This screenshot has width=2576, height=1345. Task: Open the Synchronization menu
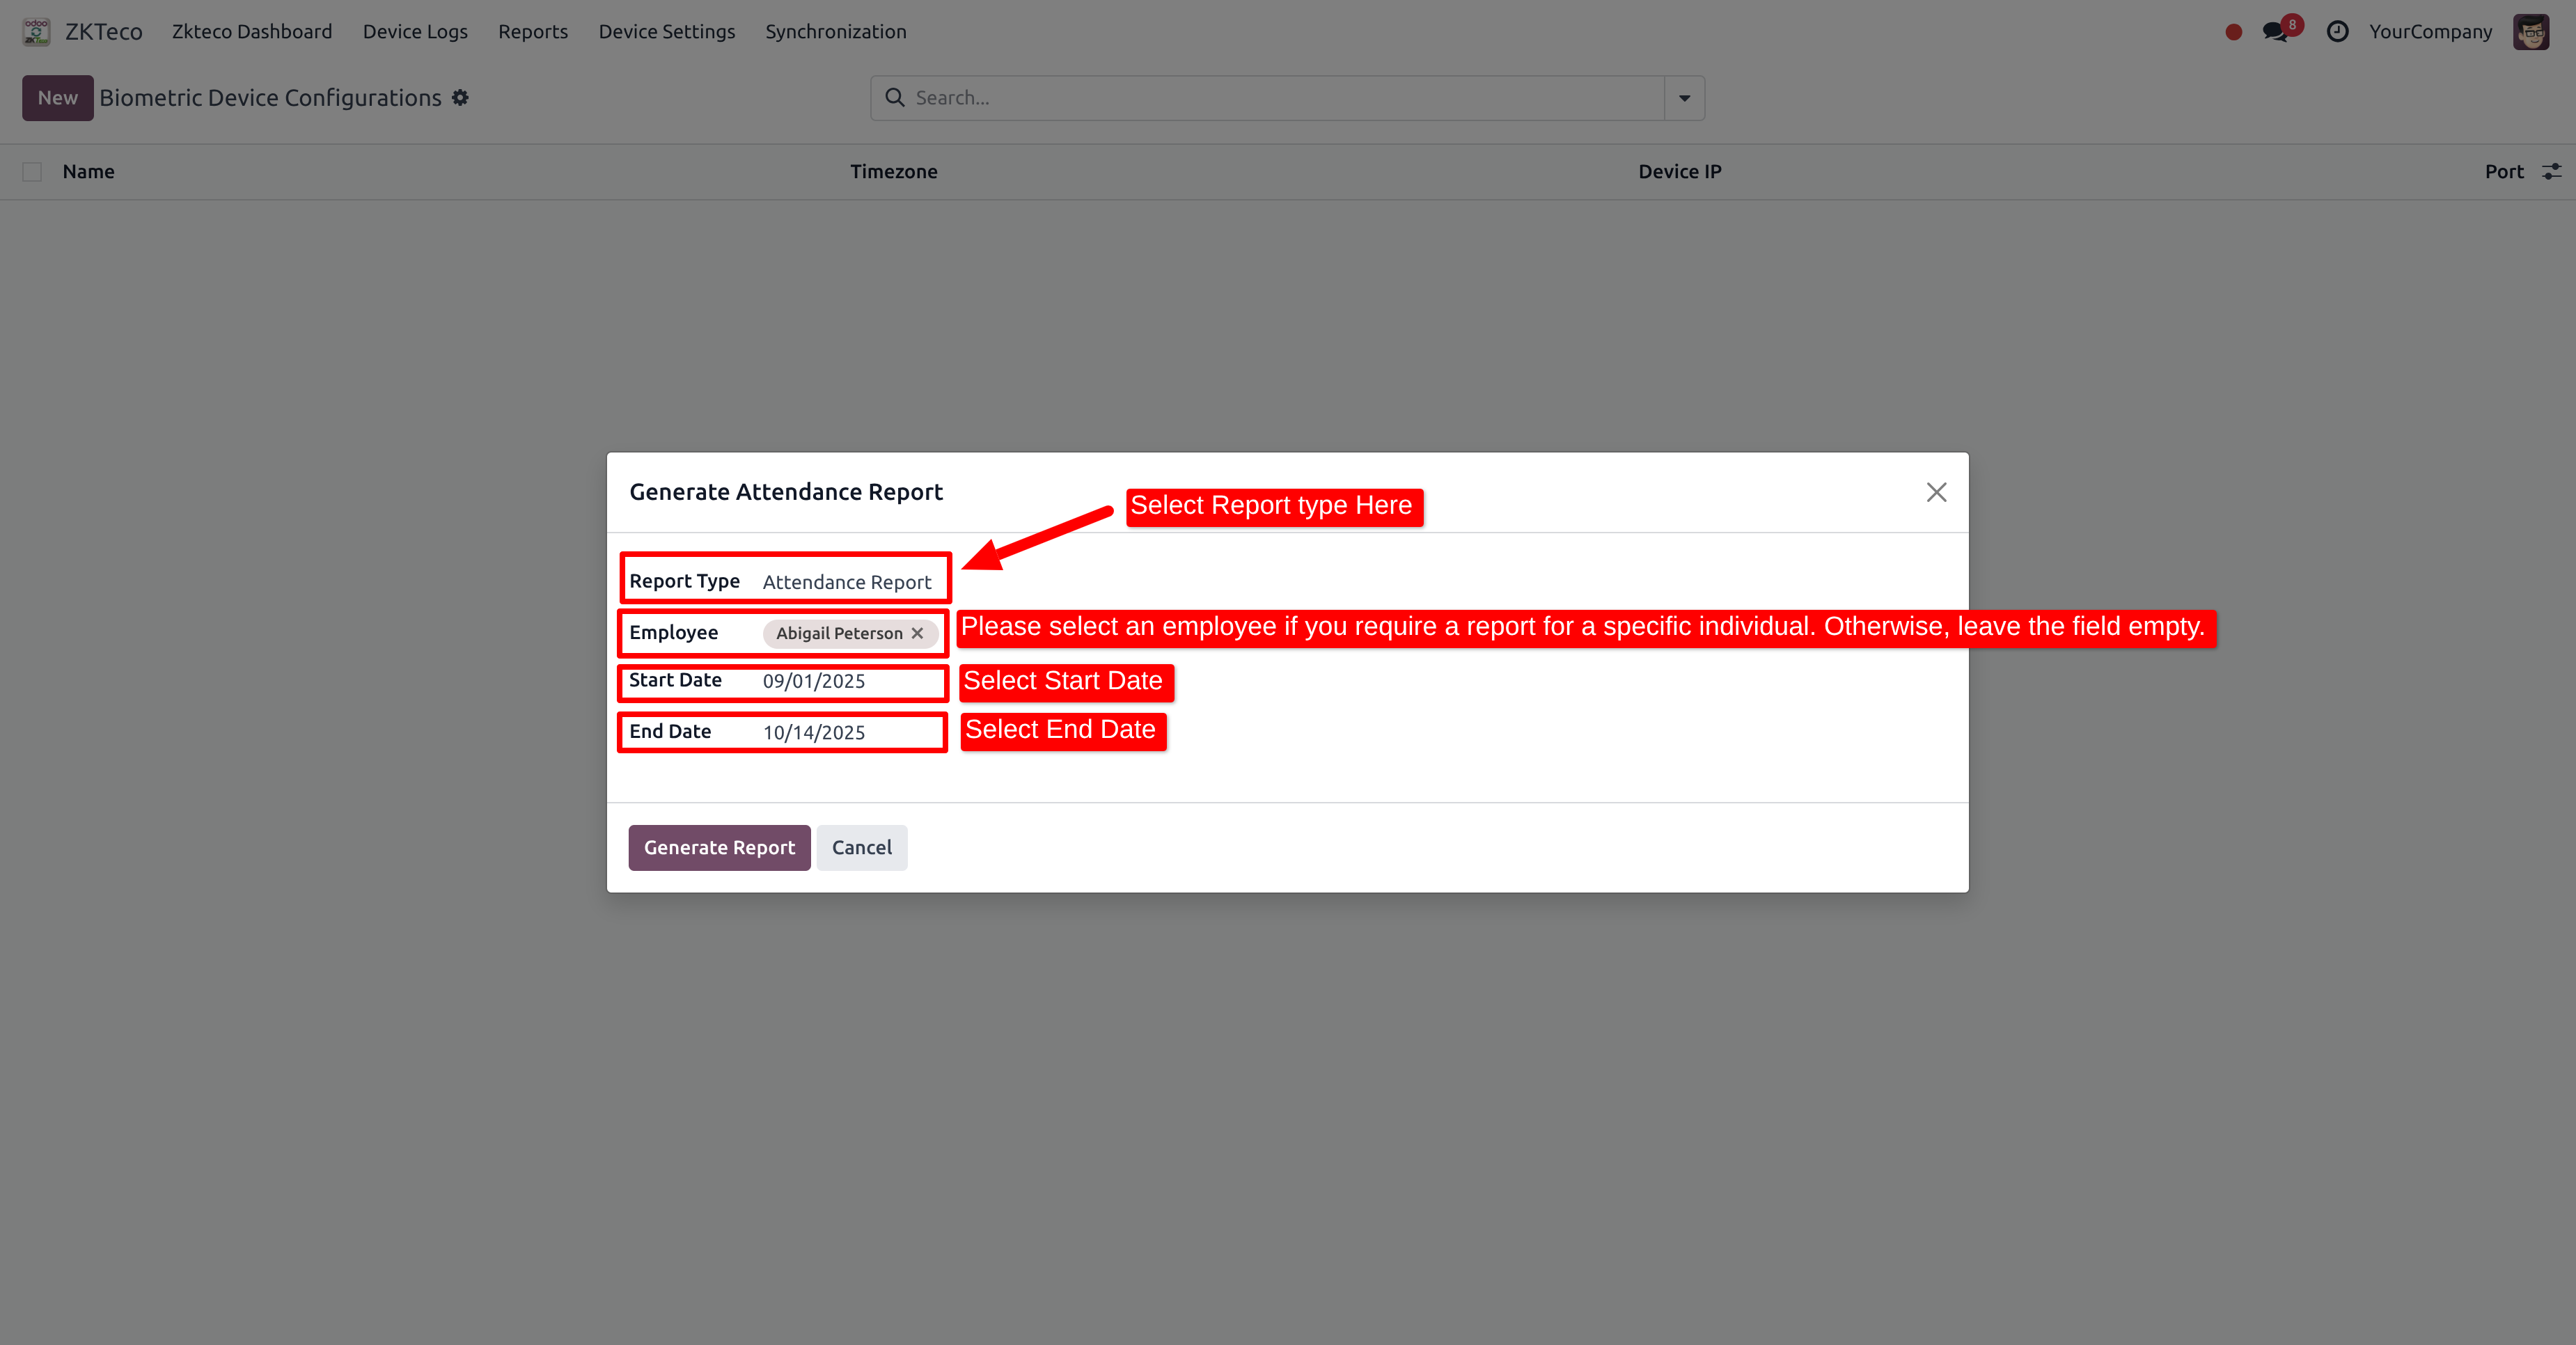pos(835,32)
